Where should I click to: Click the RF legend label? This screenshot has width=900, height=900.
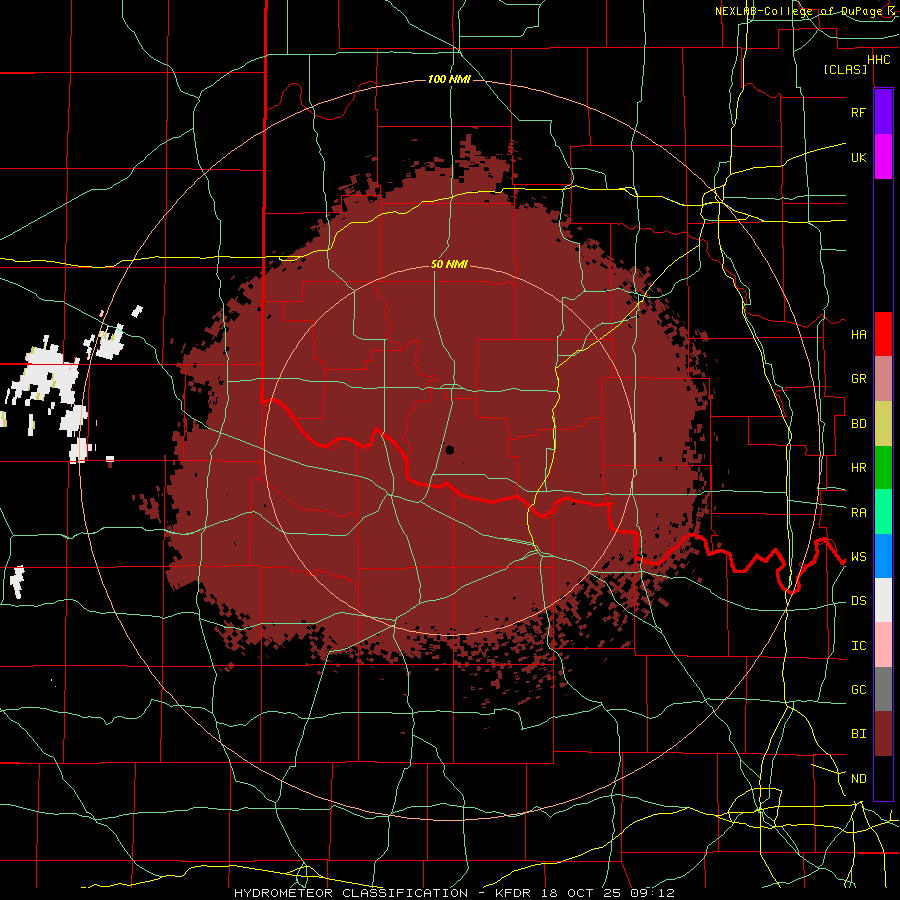point(858,112)
